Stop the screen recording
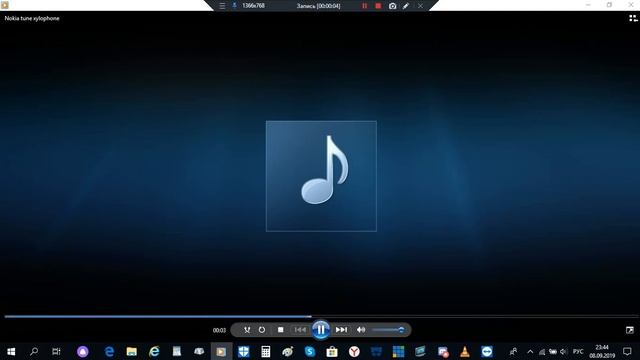640x360 pixels. tap(378, 6)
